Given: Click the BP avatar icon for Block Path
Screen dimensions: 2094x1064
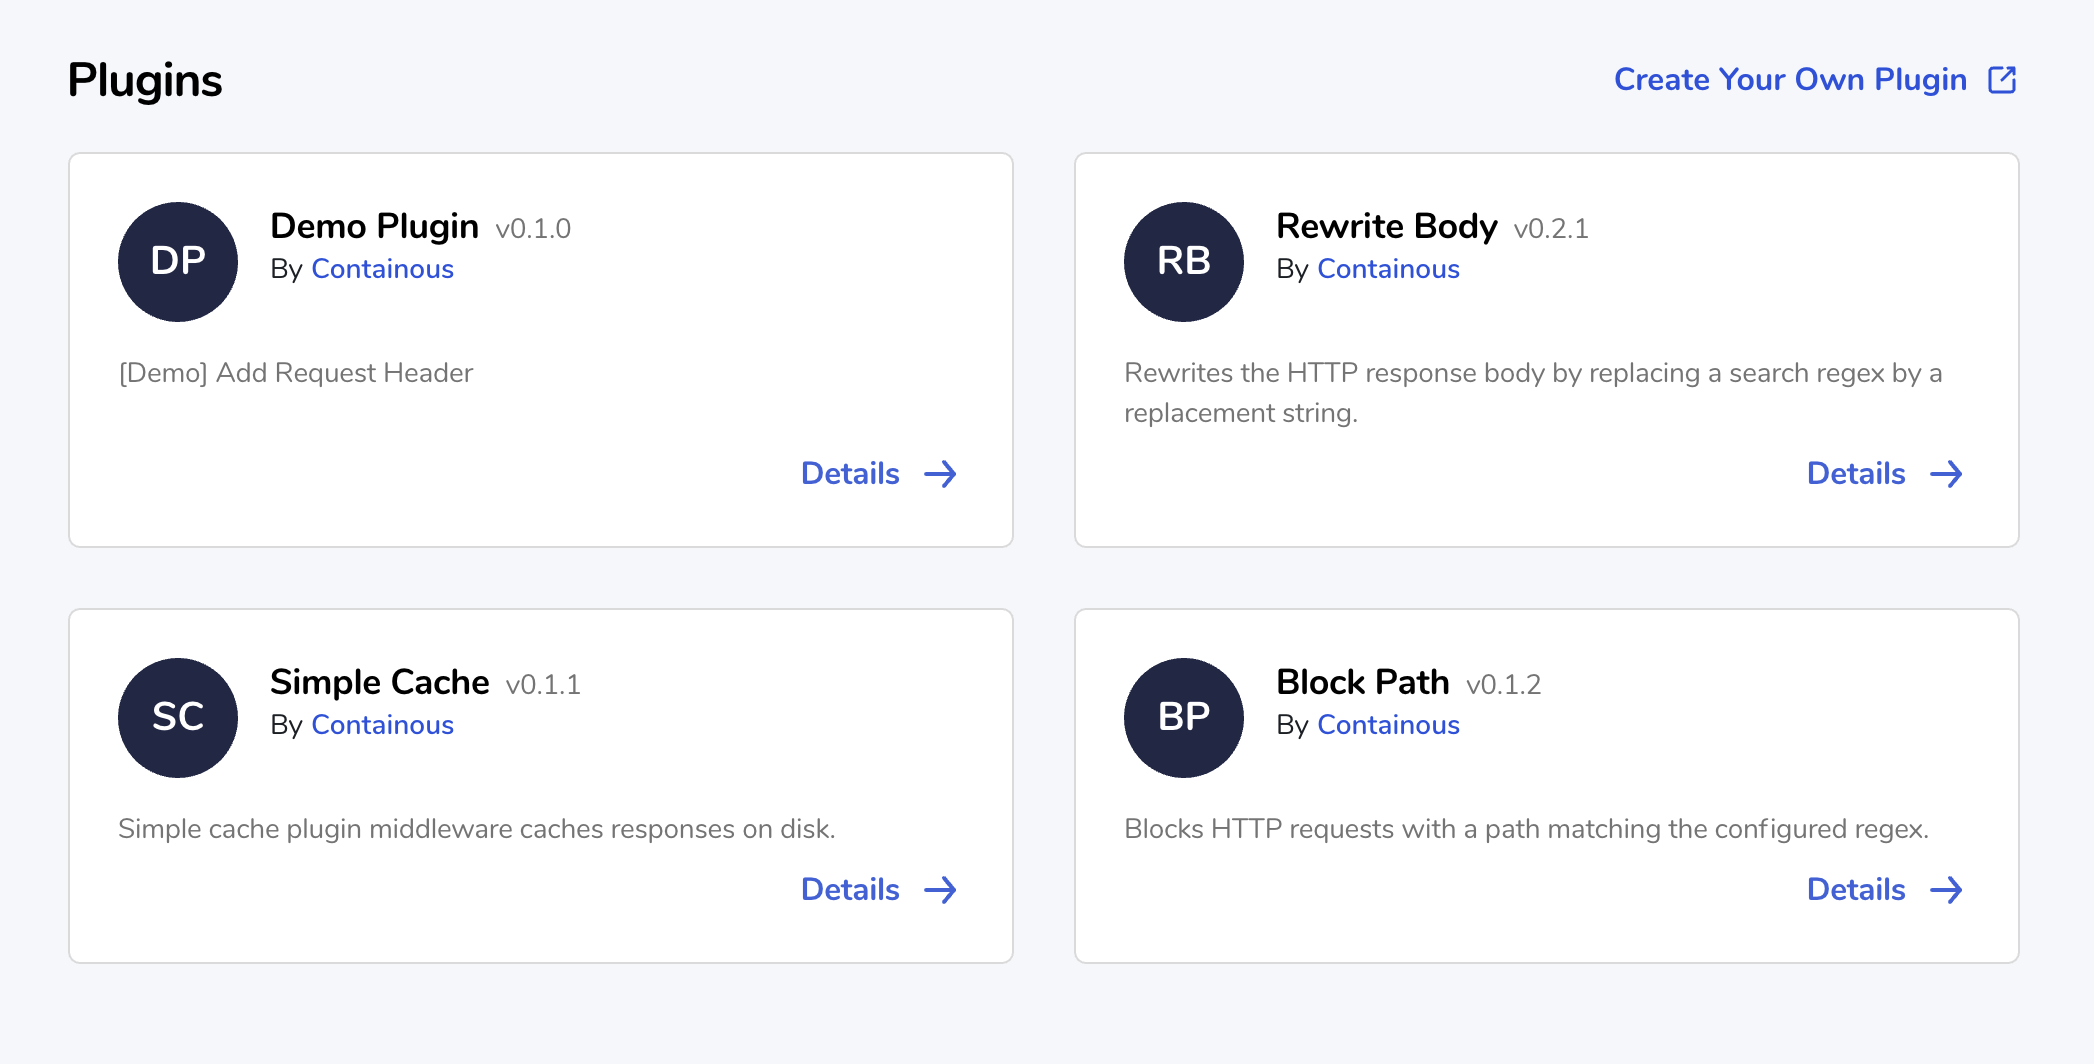Looking at the screenshot, I should [x=1183, y=717].
